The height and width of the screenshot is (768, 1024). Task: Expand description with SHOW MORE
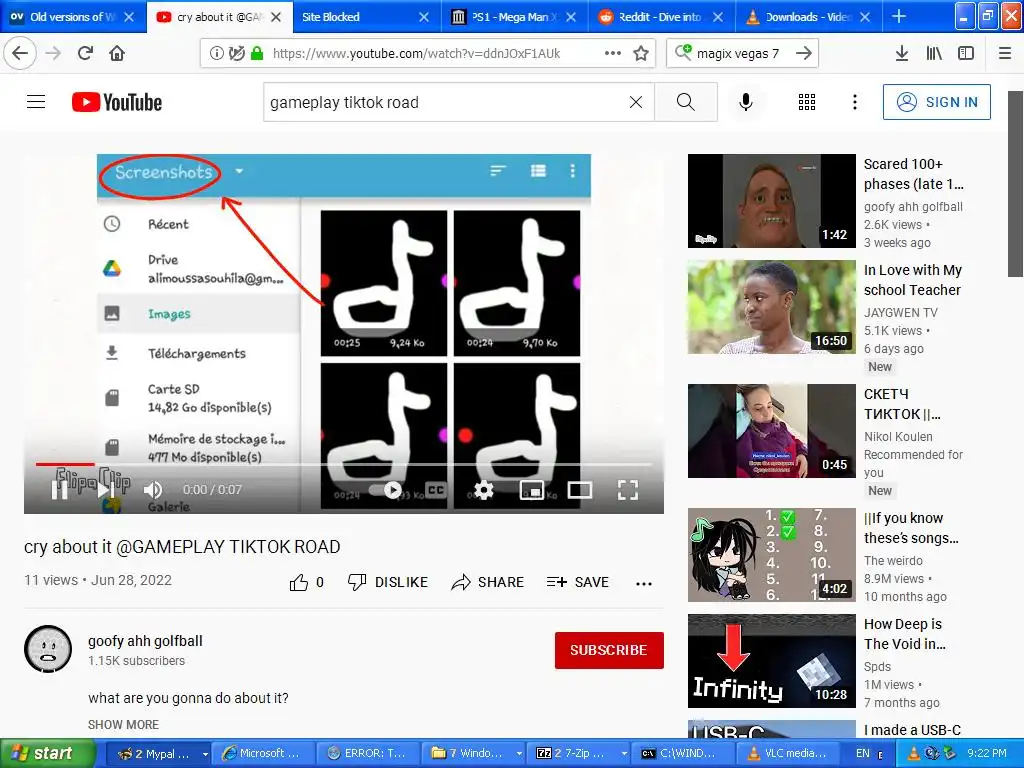coord(123,724)
